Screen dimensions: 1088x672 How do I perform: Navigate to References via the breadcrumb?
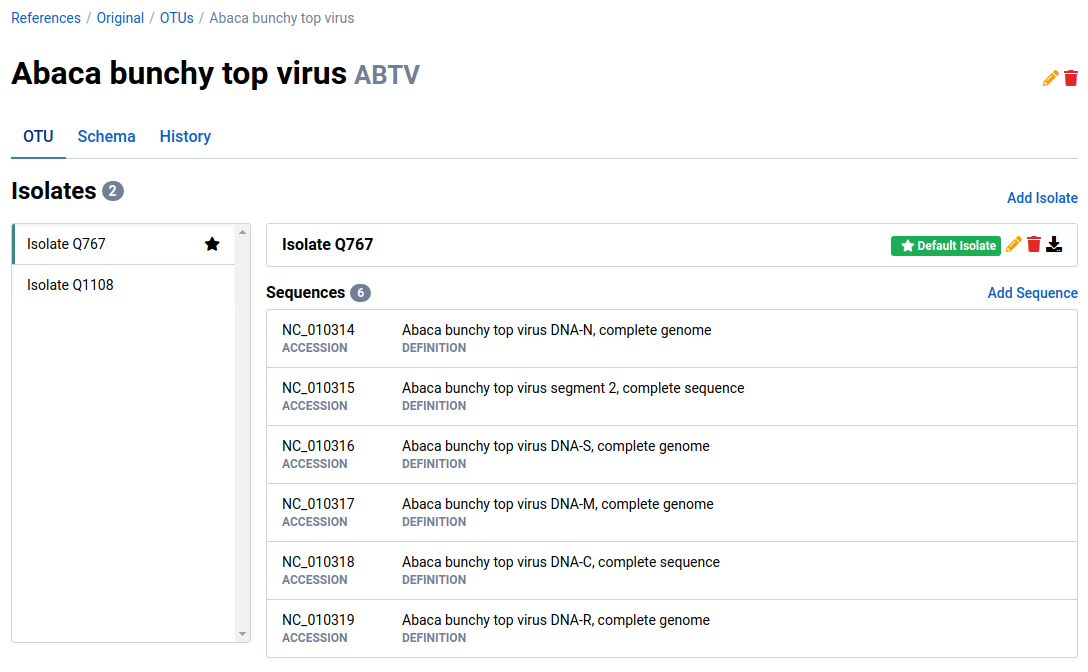click(45, 17)
